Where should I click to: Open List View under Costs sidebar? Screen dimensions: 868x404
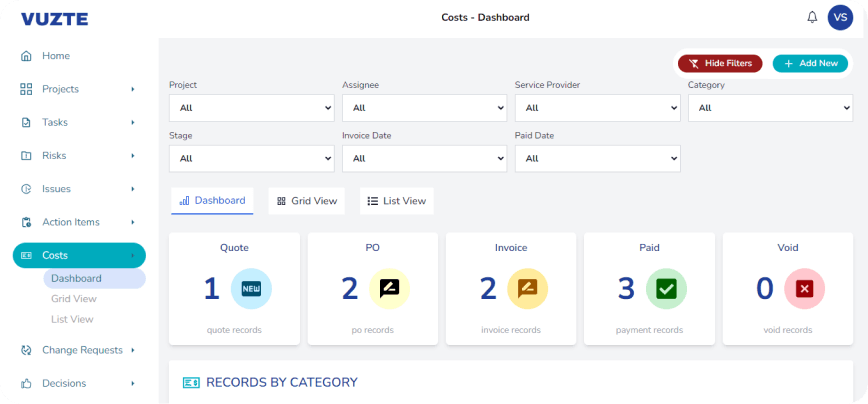click(72, 319)
